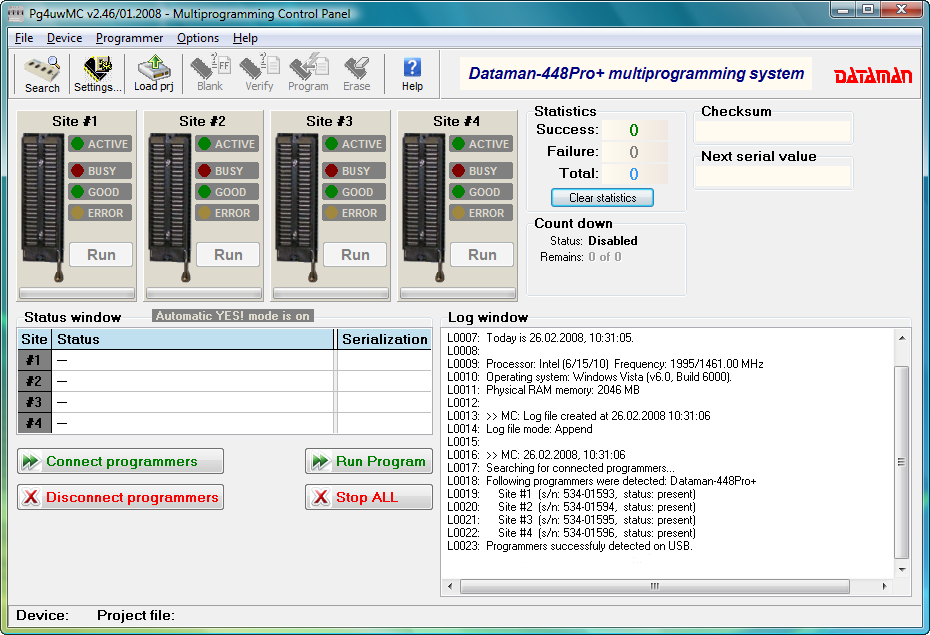Open Help from the toolbar
This screenshot has width=930, height=635.
(412, 73)
